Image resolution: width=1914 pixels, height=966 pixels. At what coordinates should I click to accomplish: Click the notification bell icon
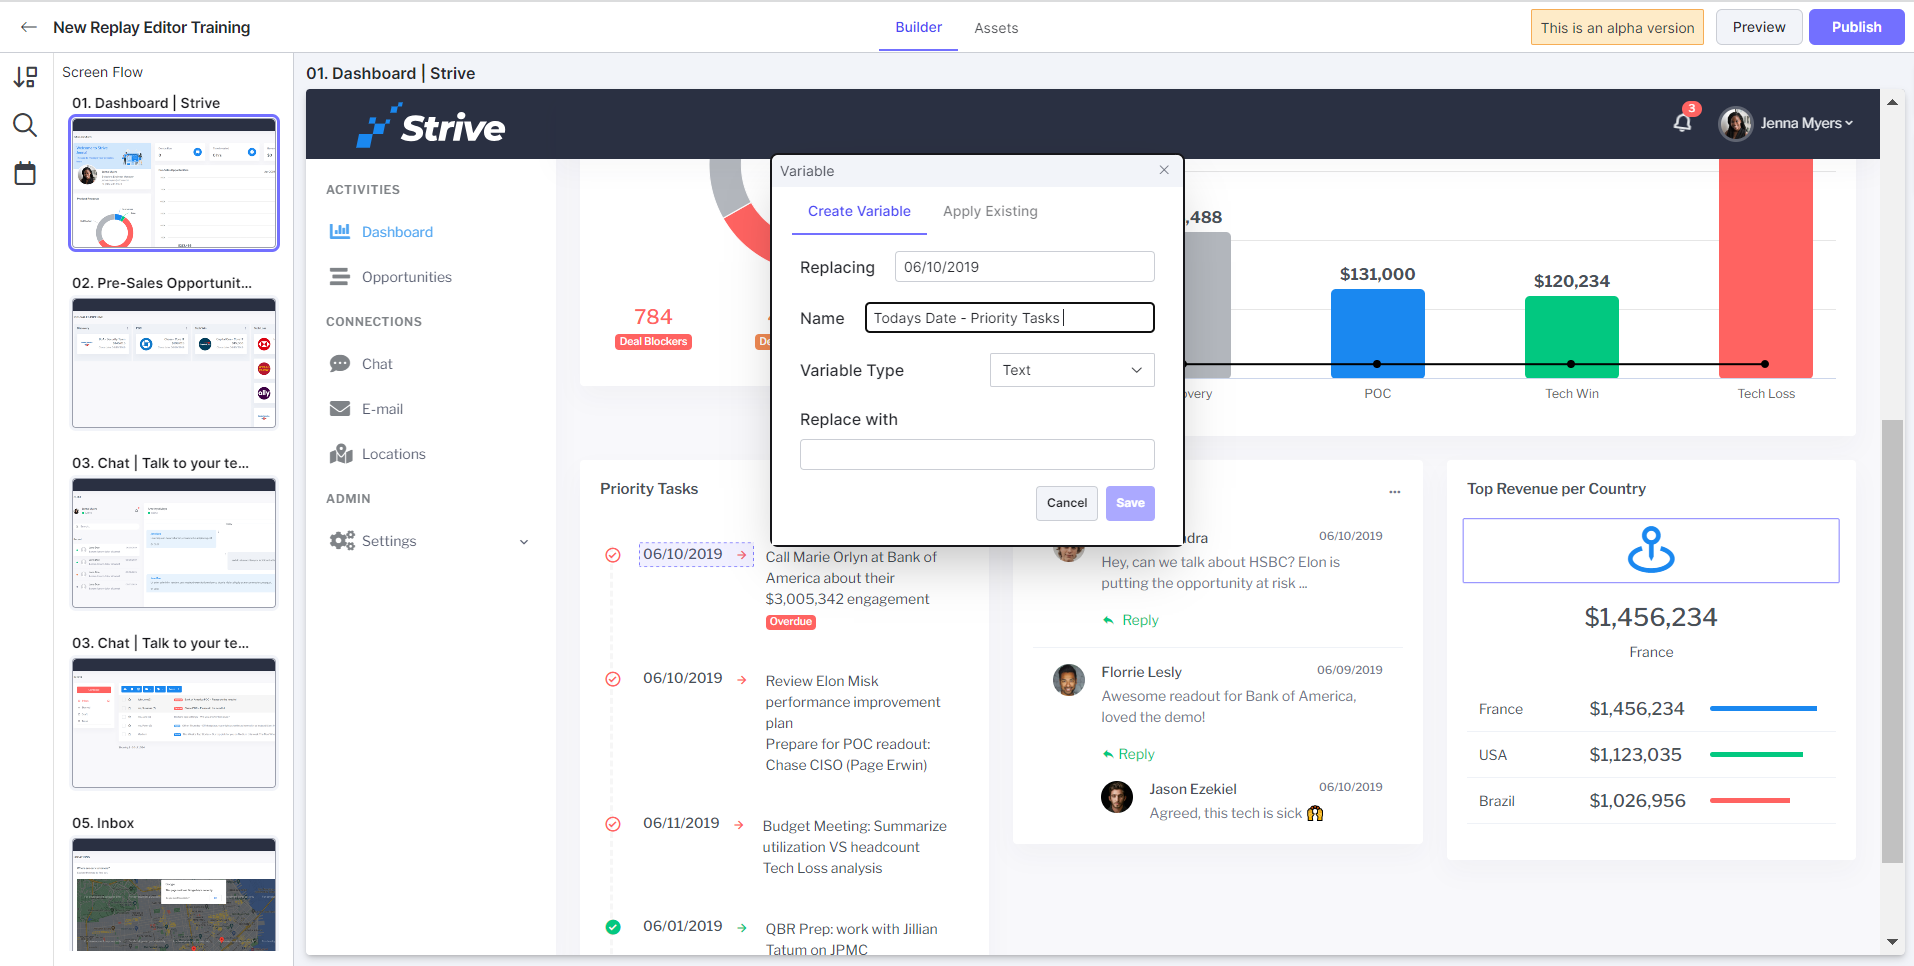pos(1683,123)
